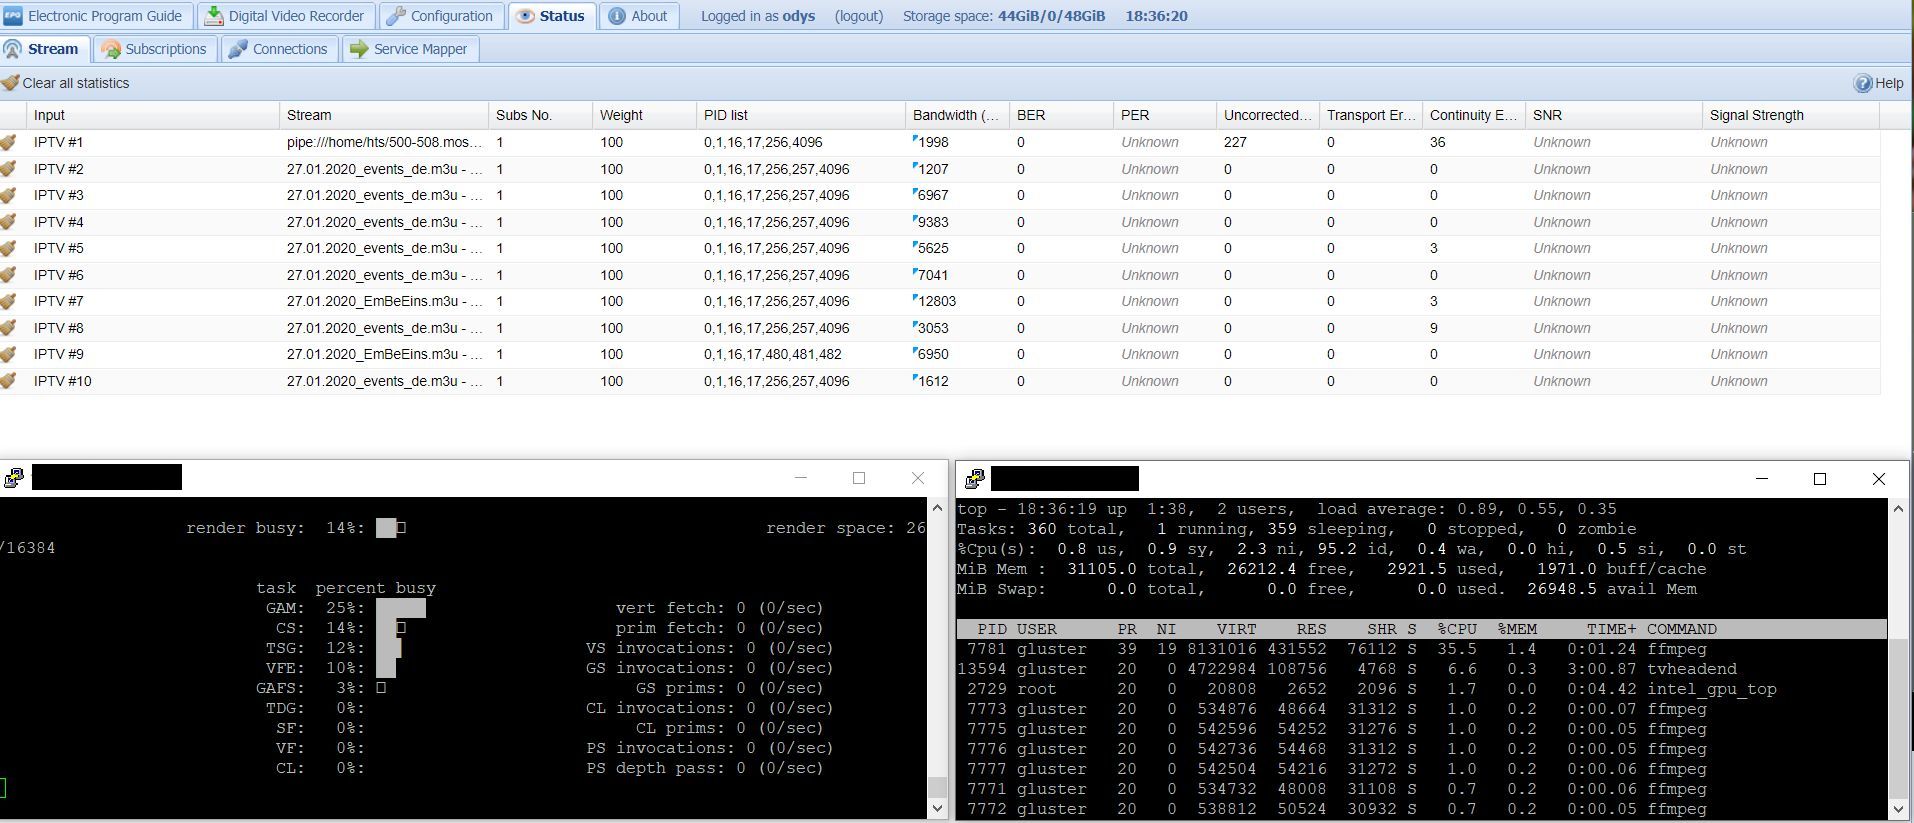
Task: Click the broom icon for IPTV #9
Action: pyautogui.click(x=9, y=355)
